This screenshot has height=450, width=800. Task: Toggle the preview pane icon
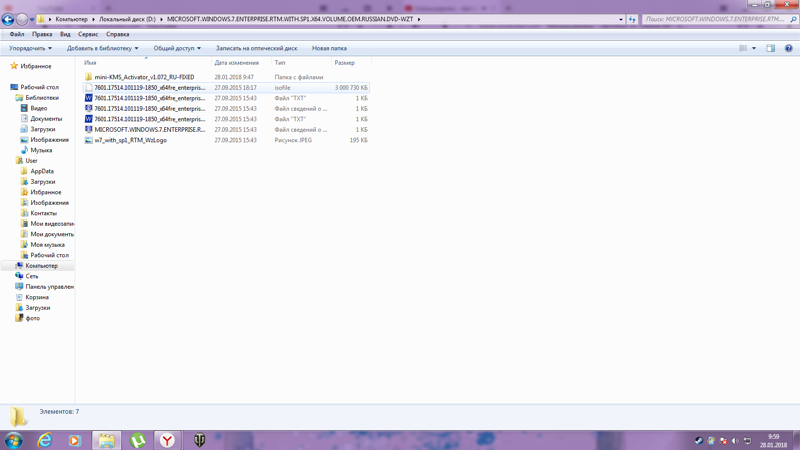(x=770, y=48)
